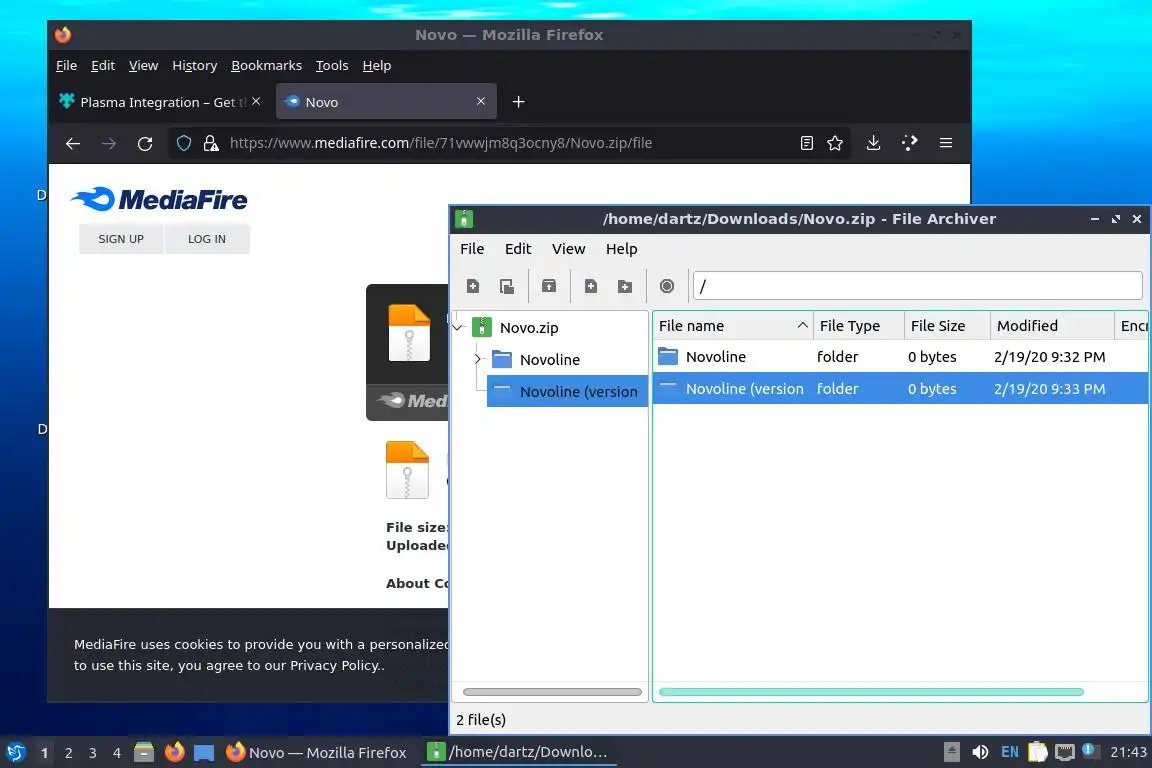
Task: Expand the Novoline folder in tree
Action: pyautogui.click(x=478, y=359)
